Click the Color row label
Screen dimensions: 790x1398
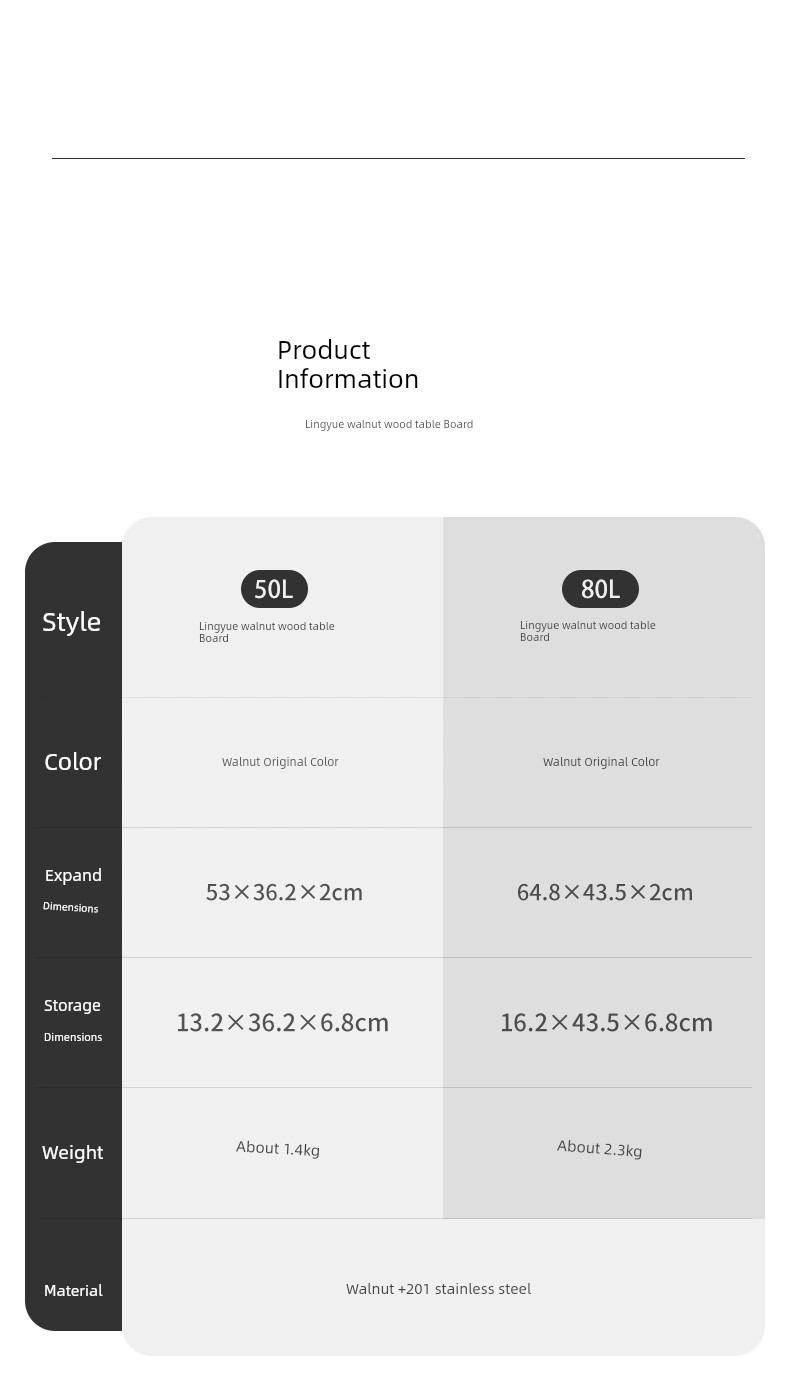point(72,762)
